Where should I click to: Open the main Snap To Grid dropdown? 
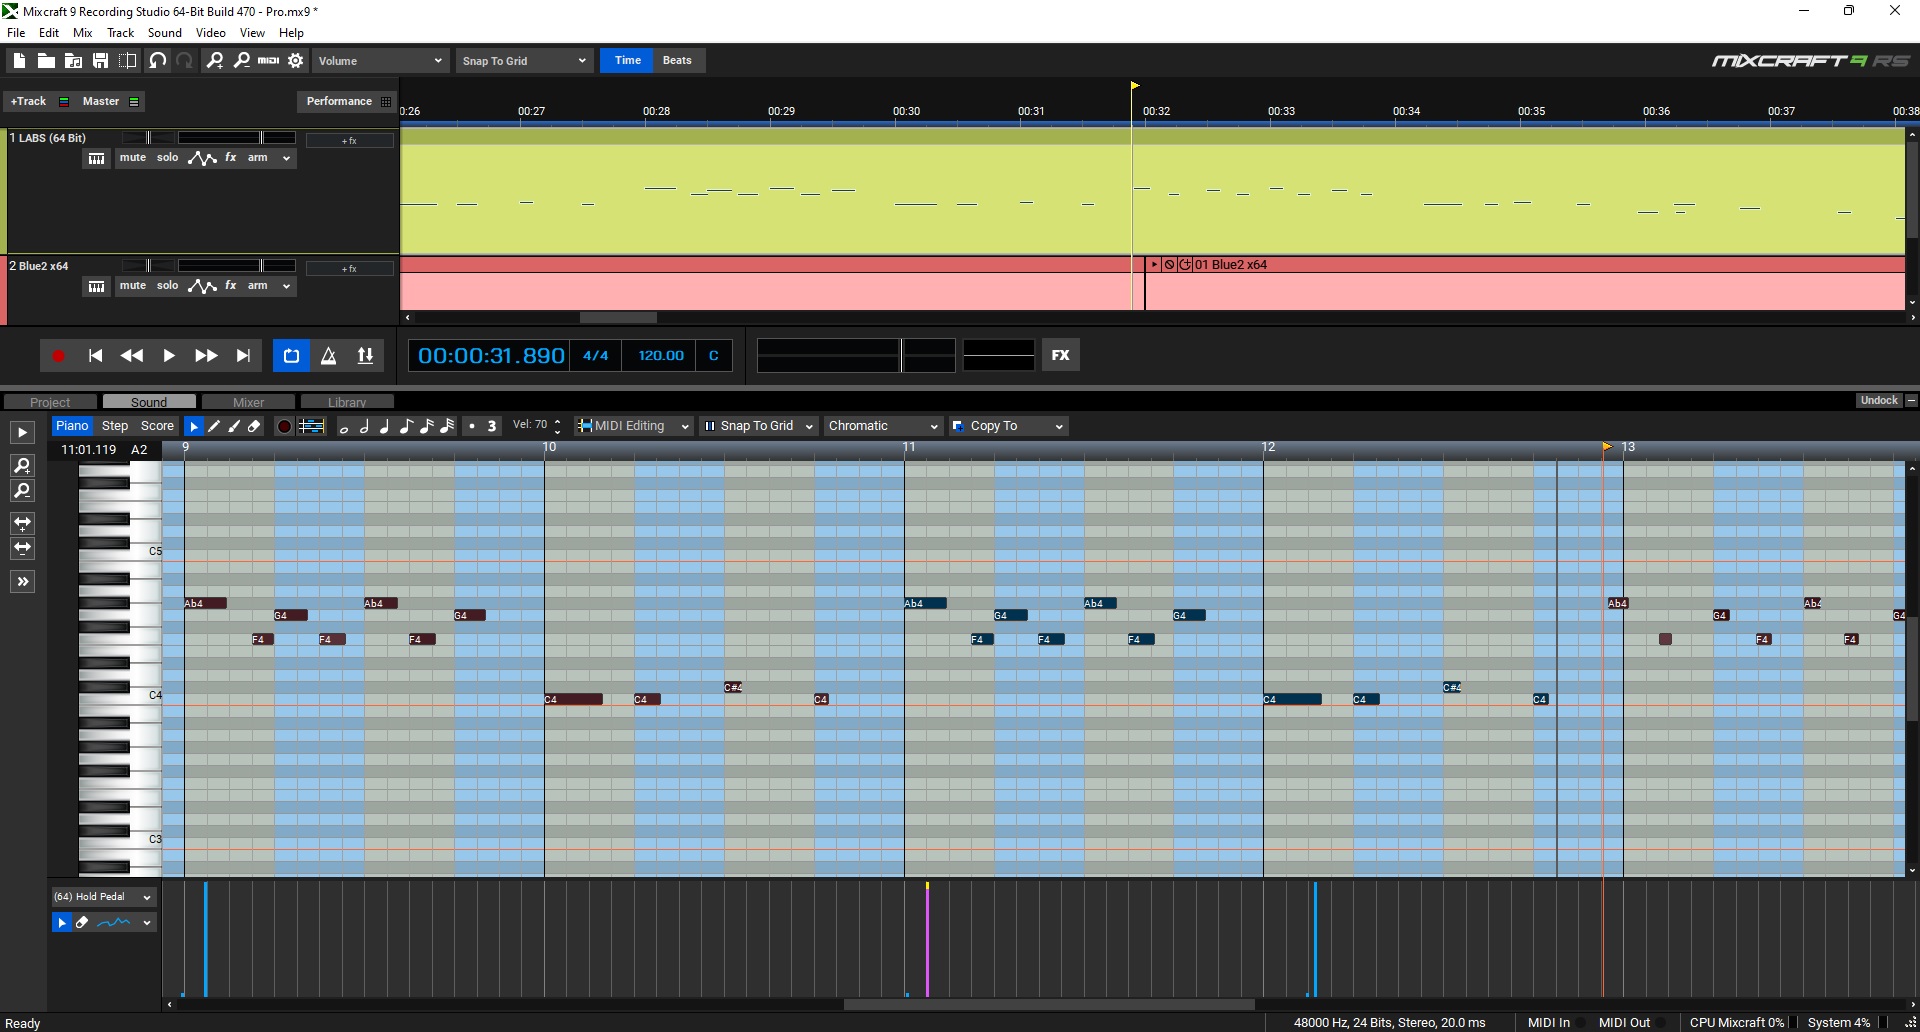pyautogui.click(x=524, y=61)
